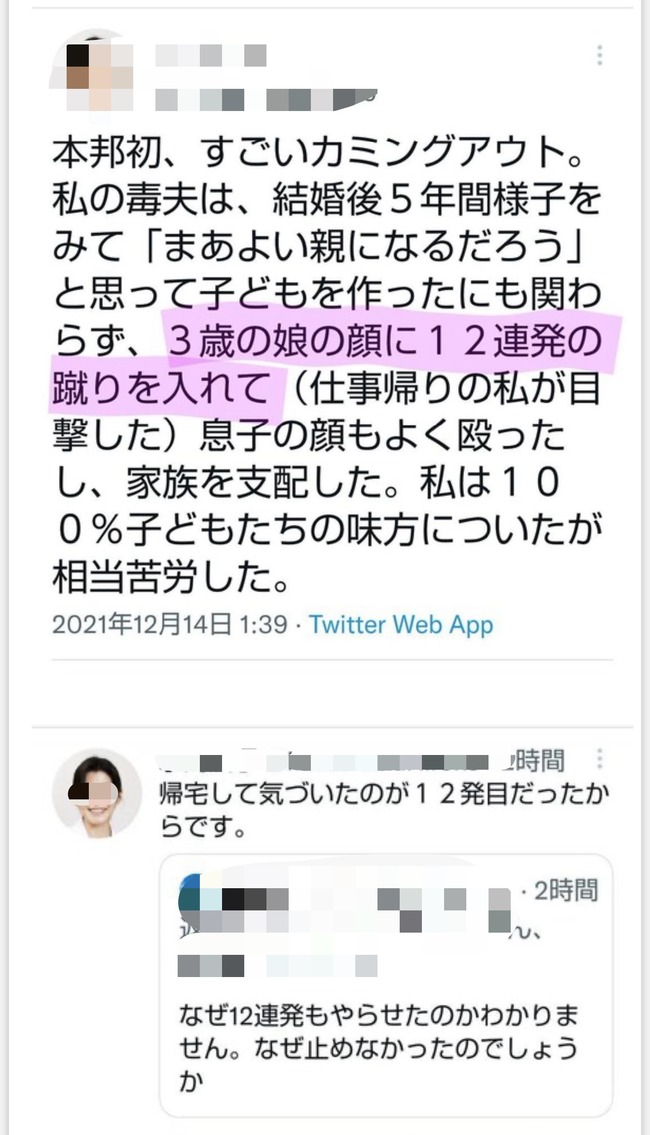650x1135 pixels.
Task: Open the more options menu on the main tweet
Action: (x=599, y=56)
